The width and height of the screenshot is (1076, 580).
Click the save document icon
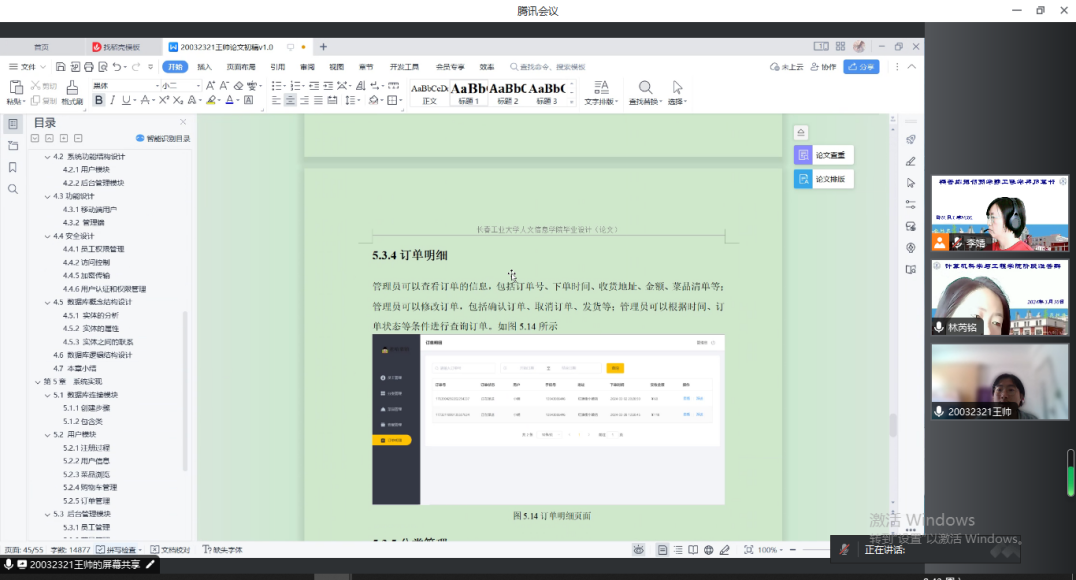(60, 67)
